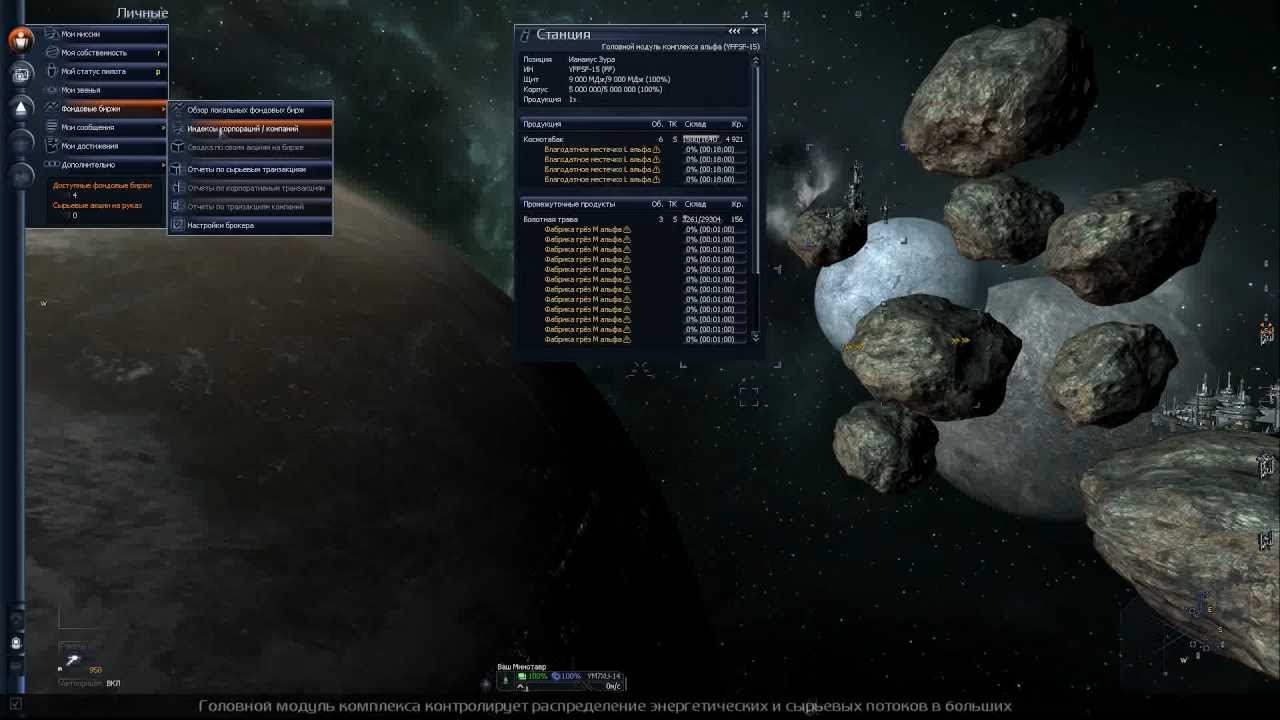
Task: Click the icon next to 'Обзор локальных фондовых бирж'
Action: tap(178, 110)
